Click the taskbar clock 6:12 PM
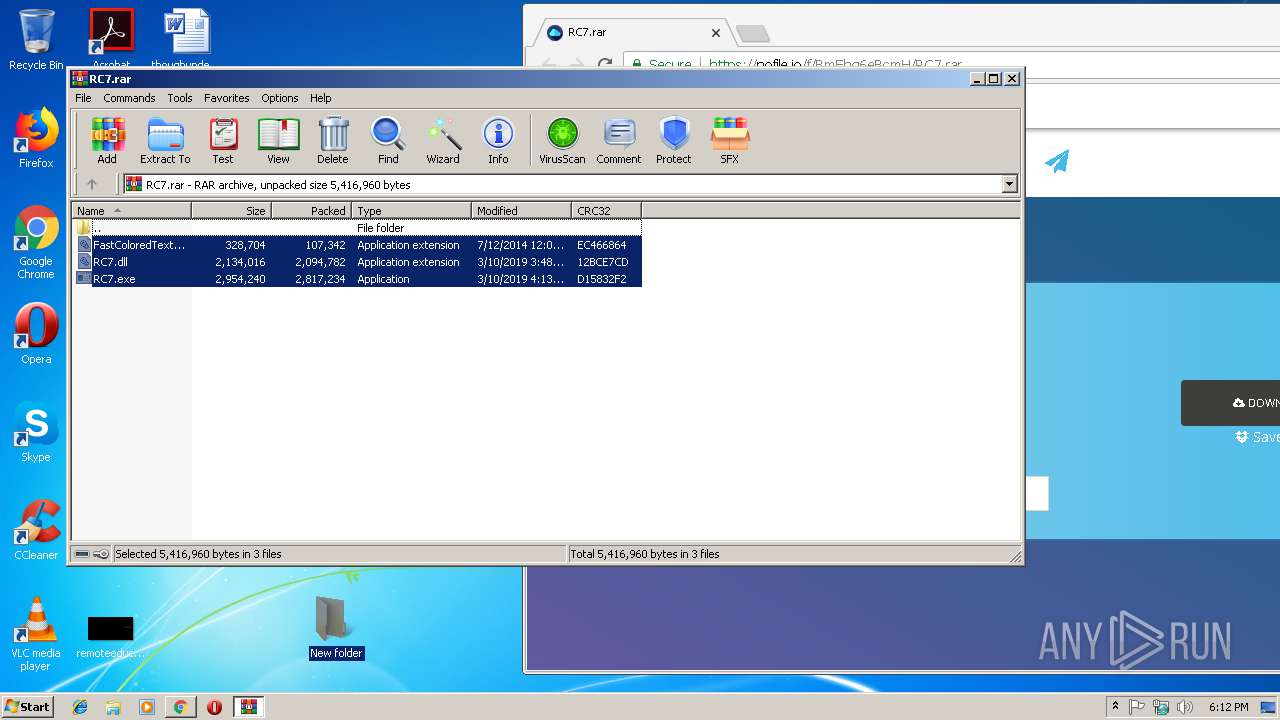 [1228, 707]
